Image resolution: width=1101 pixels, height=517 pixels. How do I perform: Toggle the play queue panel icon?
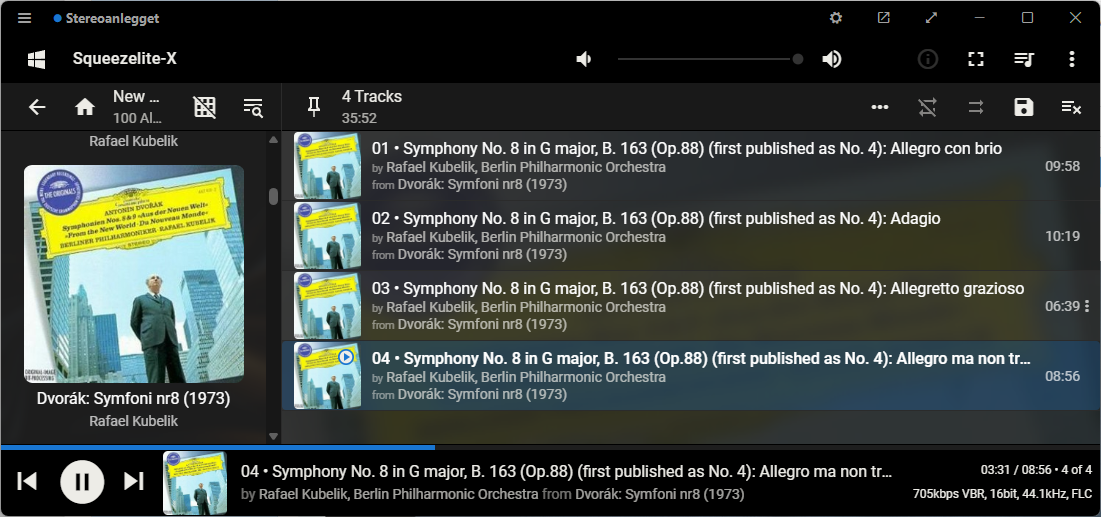coord(1024,59)
